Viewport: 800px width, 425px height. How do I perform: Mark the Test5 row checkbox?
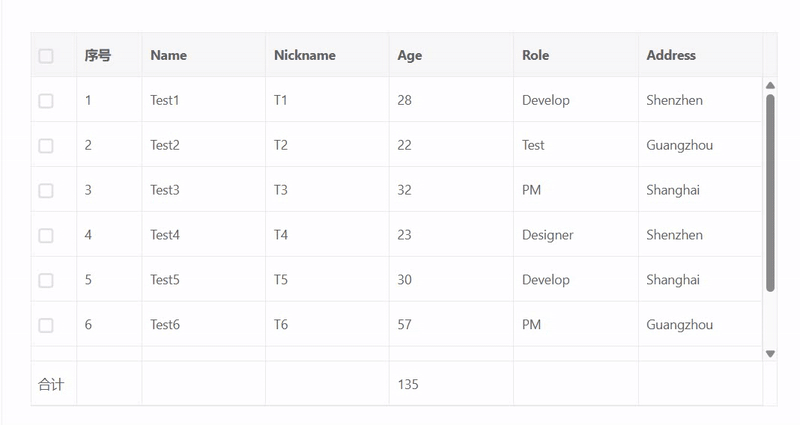coord(46,281)
